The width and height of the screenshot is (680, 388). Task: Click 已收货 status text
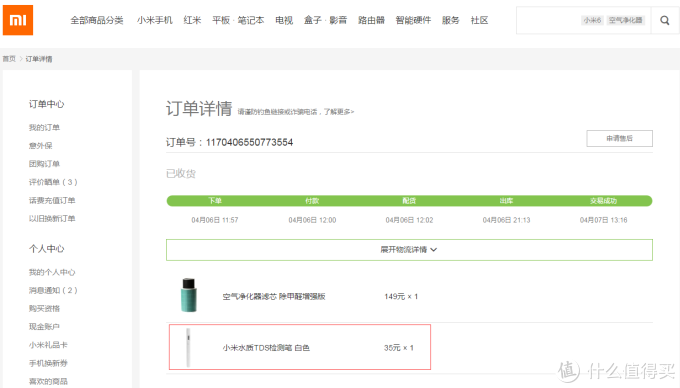181,174
